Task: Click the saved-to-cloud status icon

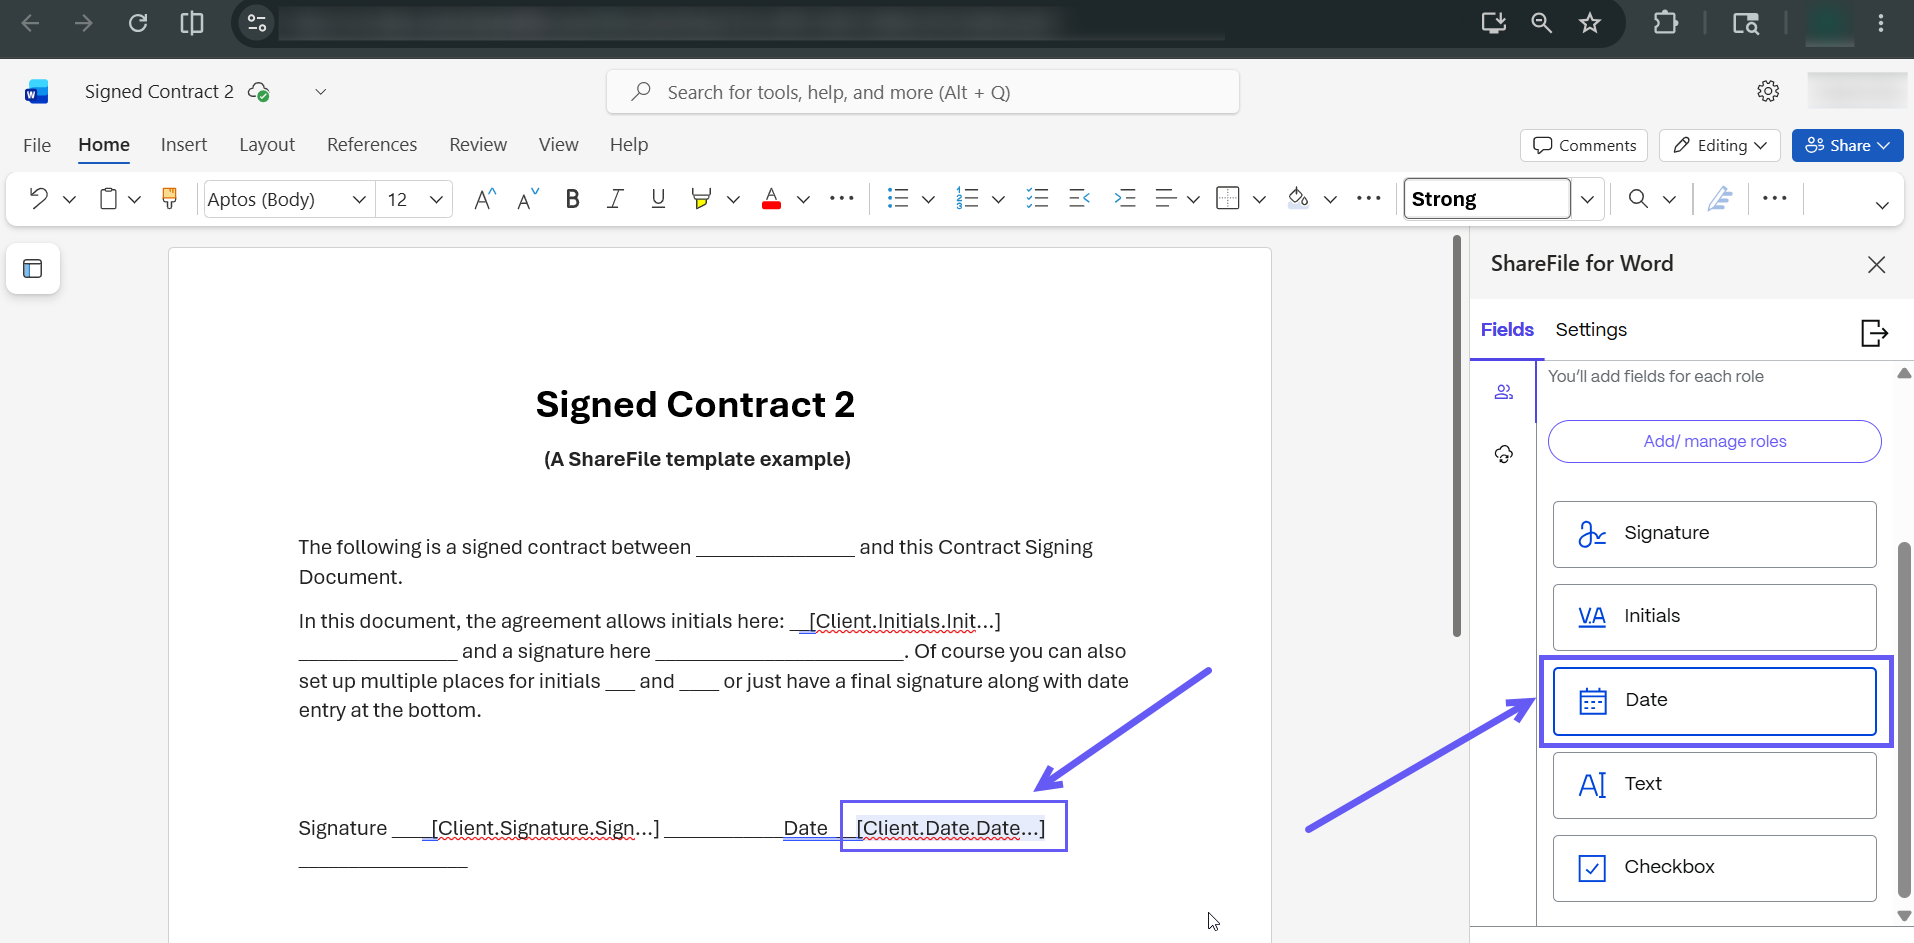Action: pos(259,92)
